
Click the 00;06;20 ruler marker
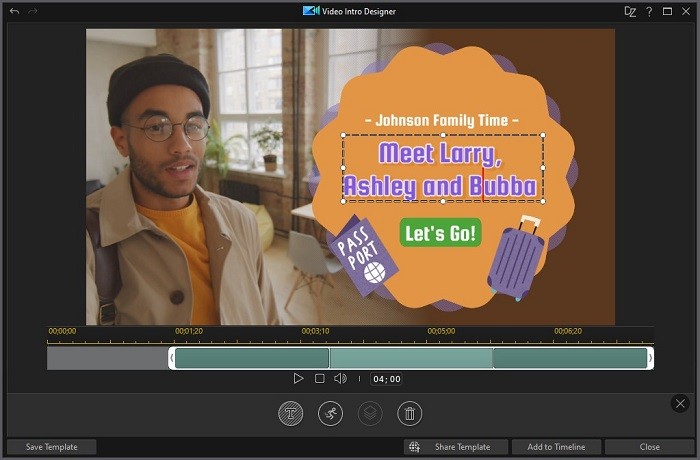tap(568, 331)
